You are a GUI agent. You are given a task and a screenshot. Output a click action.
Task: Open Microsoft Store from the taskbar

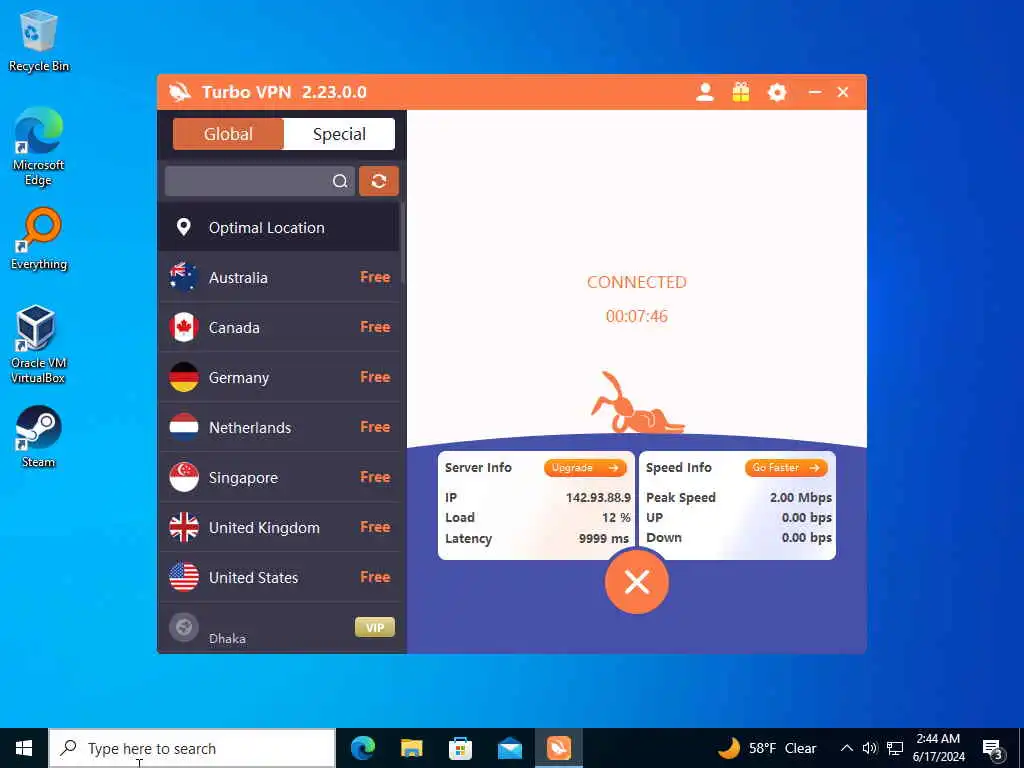pos(460,748)
